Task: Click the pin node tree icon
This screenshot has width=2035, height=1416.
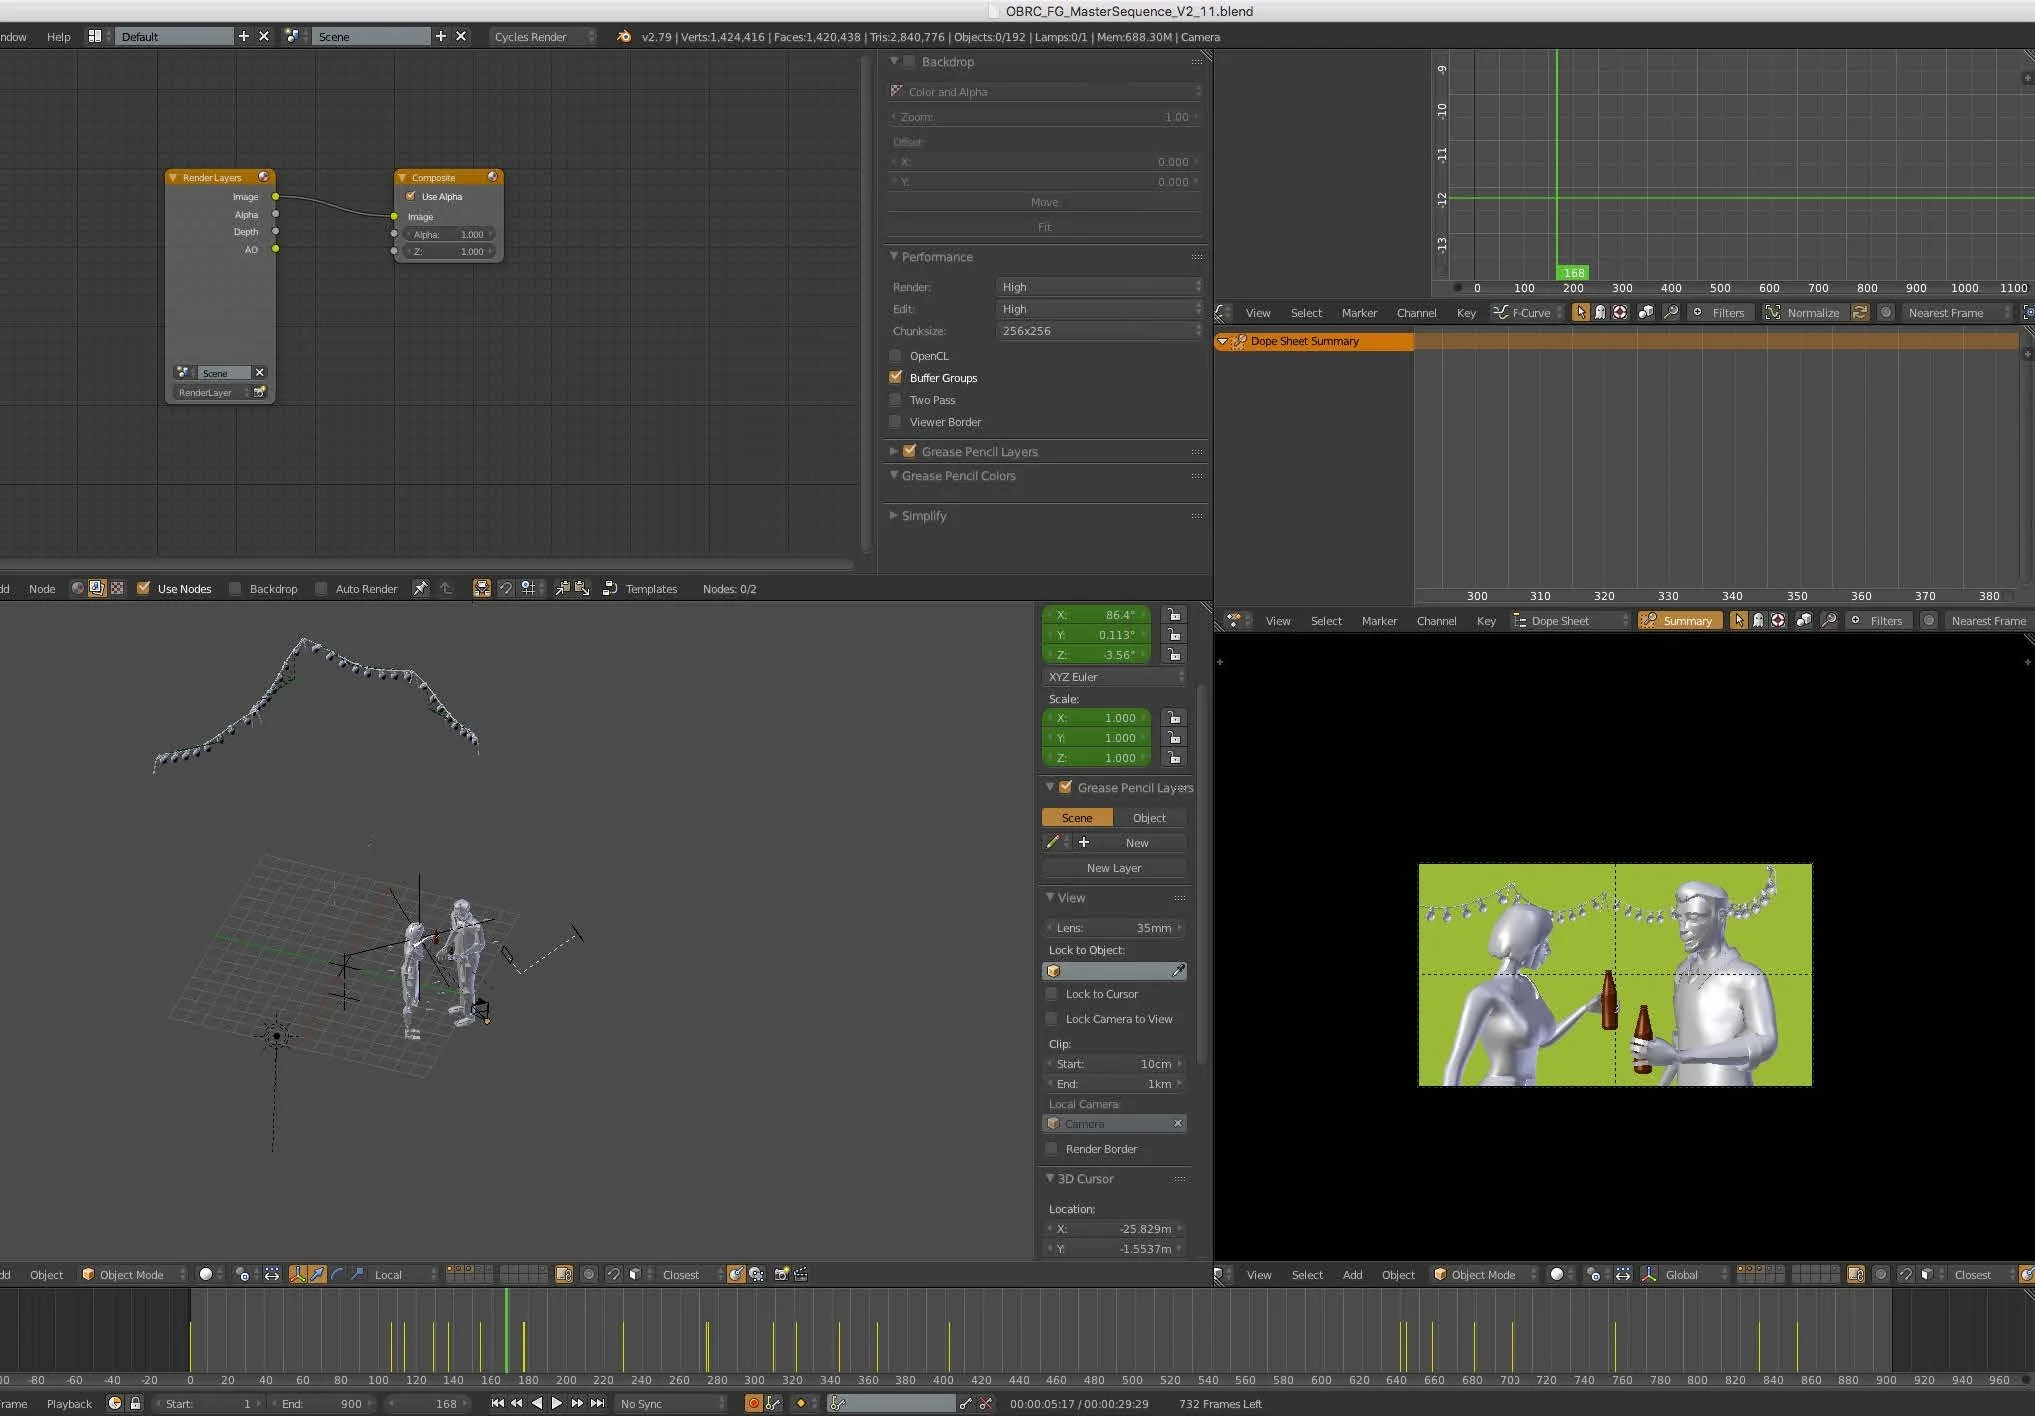Action: [x=420, y=588]
